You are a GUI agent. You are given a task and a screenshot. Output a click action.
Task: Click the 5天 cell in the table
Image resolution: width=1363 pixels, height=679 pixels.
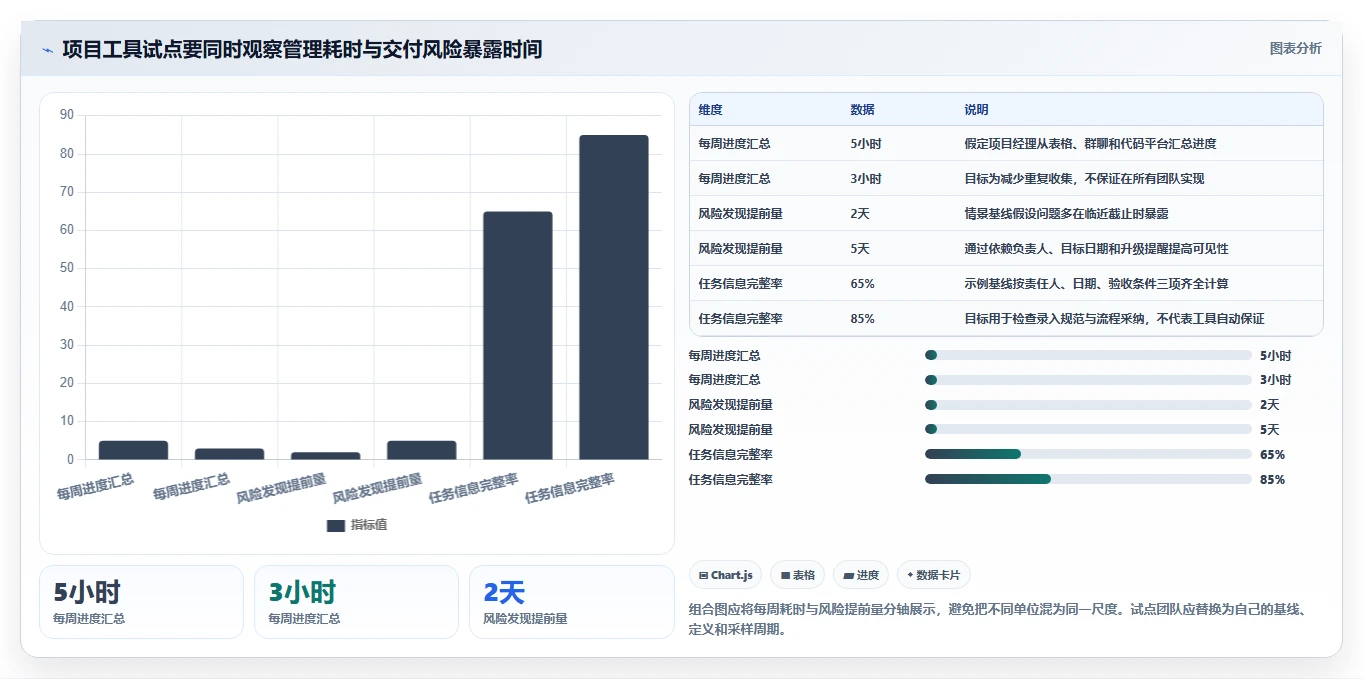860,249
